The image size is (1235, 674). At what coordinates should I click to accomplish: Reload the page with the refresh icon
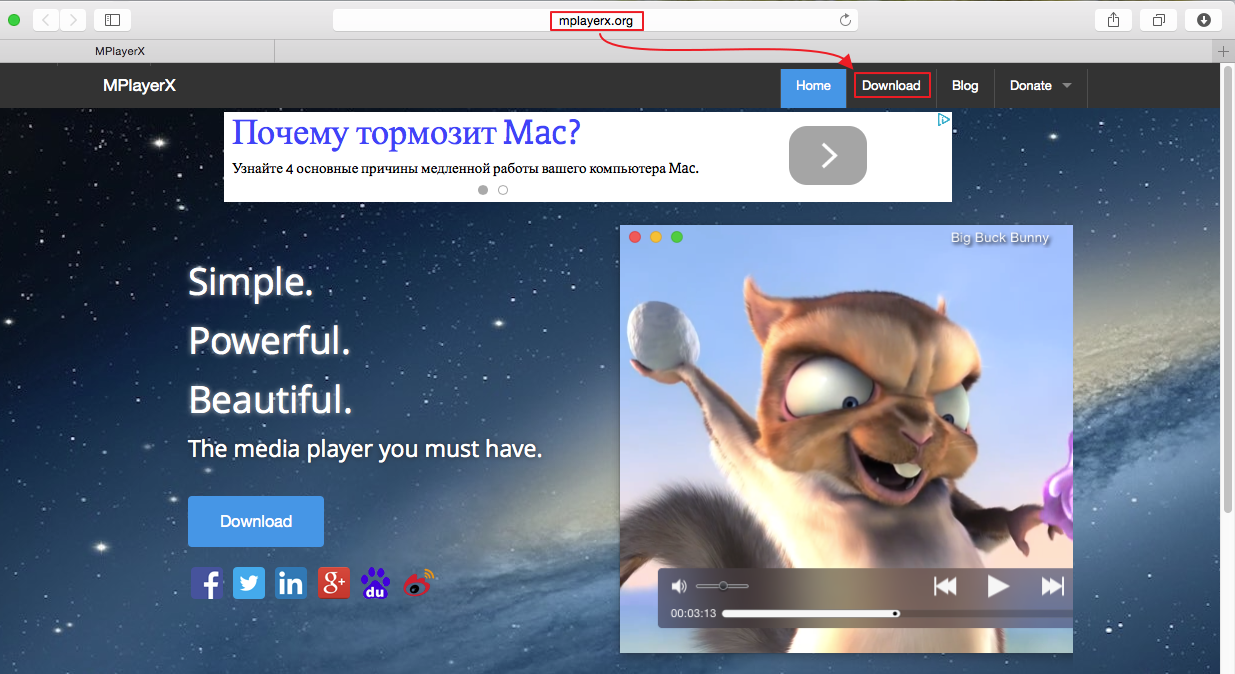pos(845,20)
